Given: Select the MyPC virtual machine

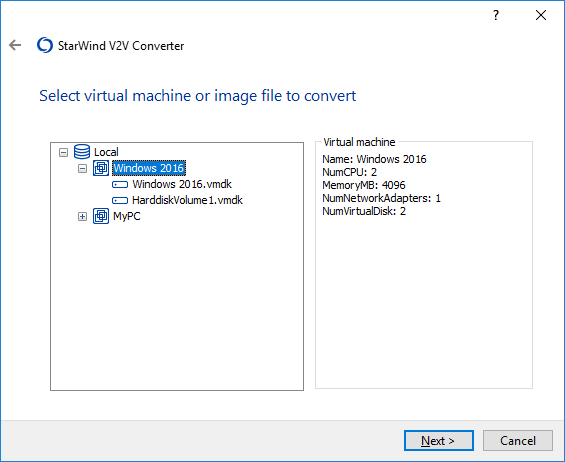Looking at the screenshot, I should point(127,216).
